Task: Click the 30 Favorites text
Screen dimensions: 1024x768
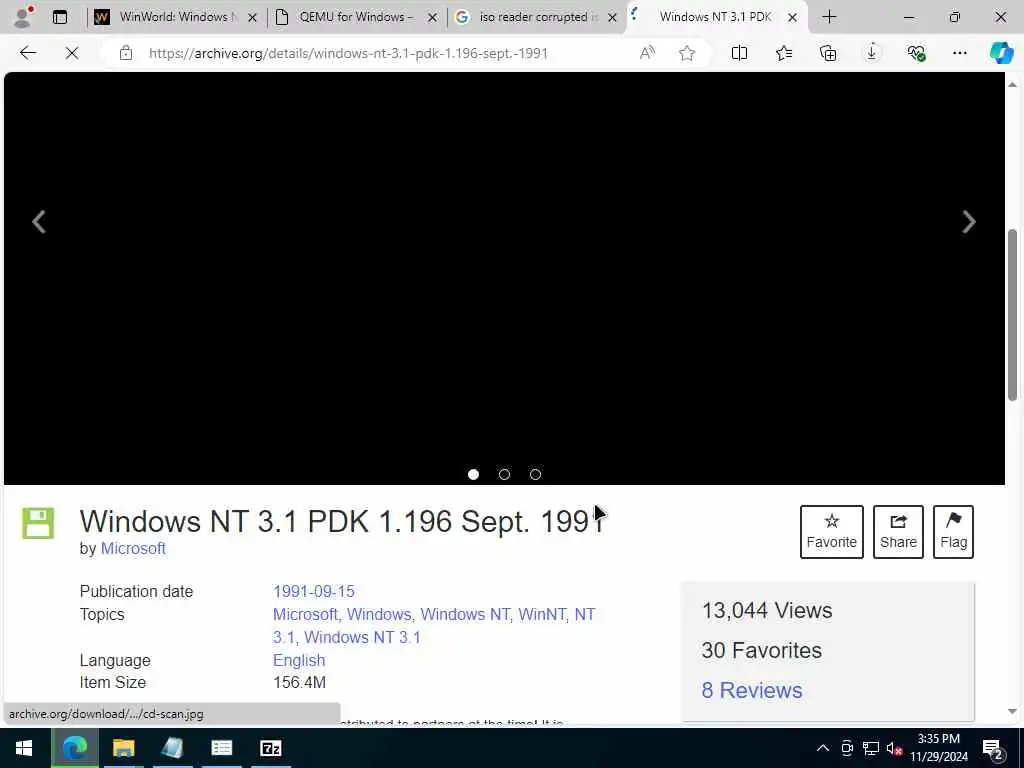Action: click(761, 650)
